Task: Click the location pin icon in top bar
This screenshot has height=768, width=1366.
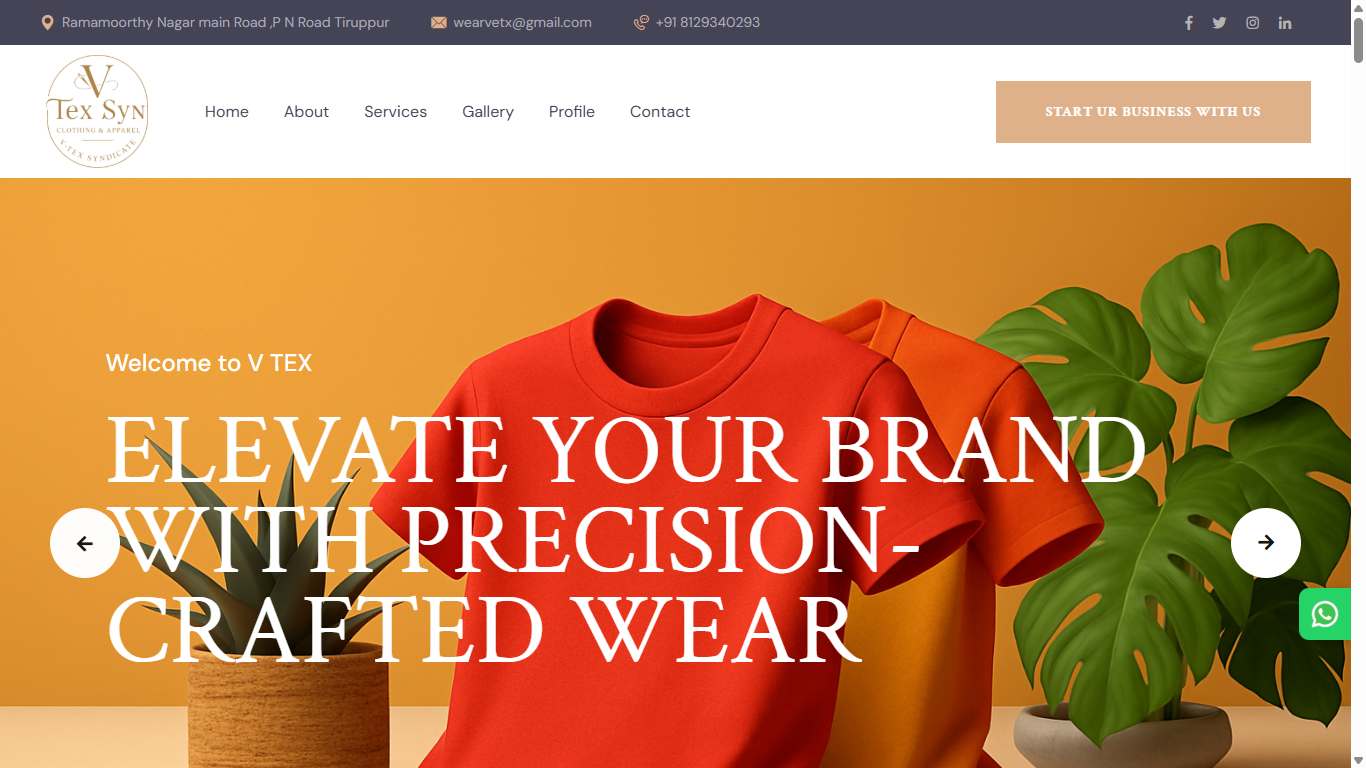Action: 47,22
